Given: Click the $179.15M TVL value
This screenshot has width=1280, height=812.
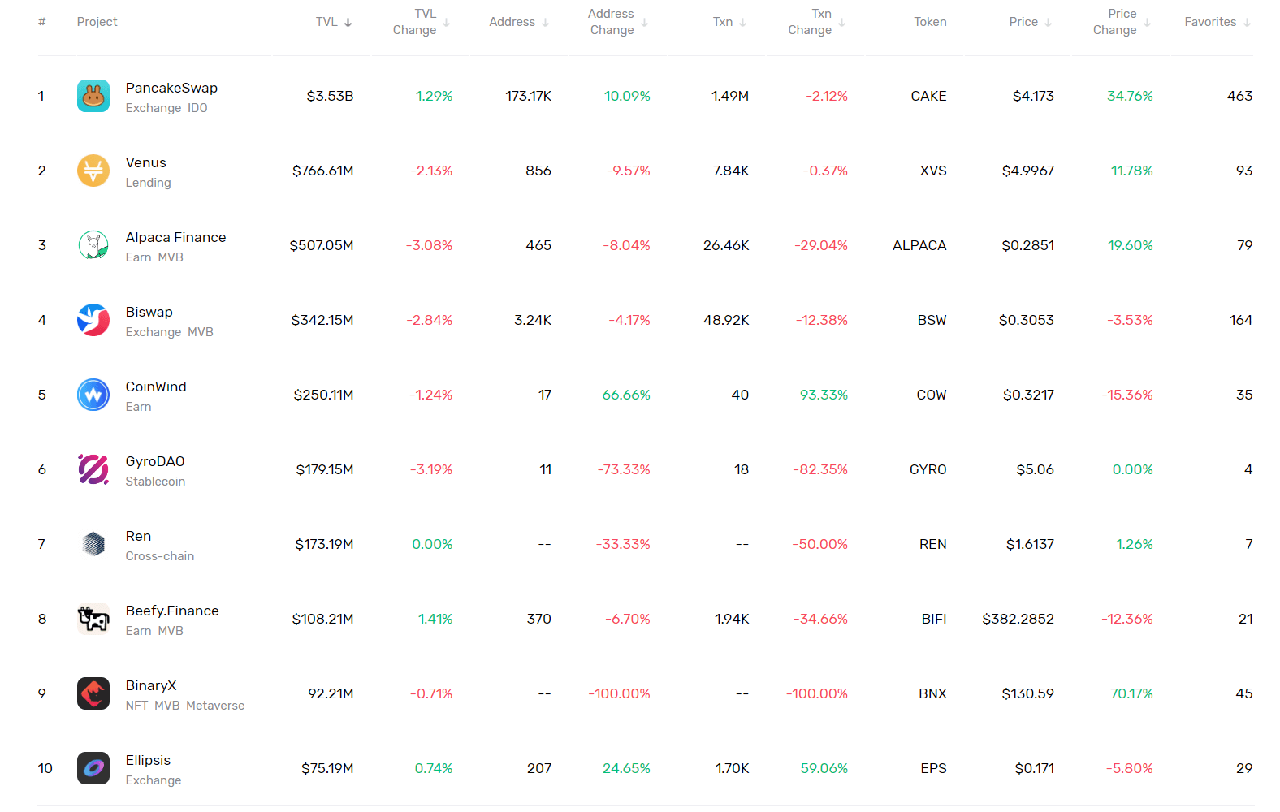Looking at the screenshot, I should point(324,469).
